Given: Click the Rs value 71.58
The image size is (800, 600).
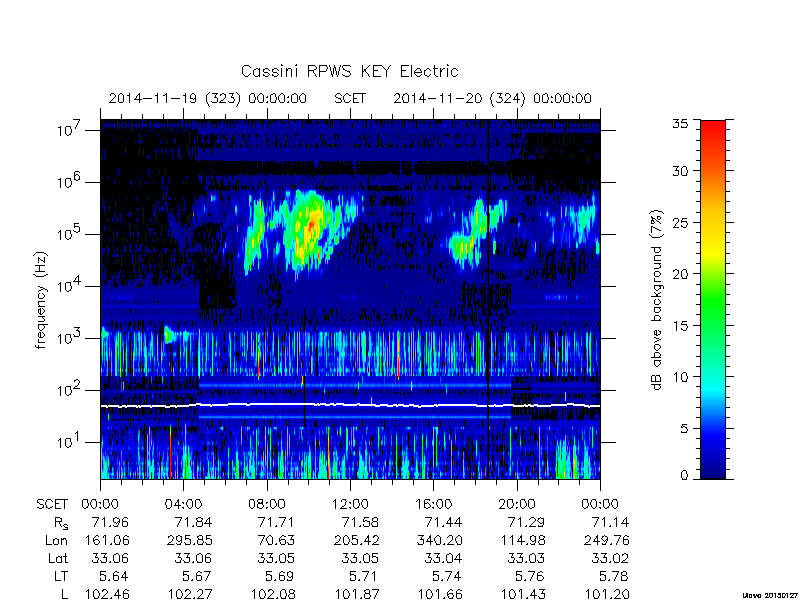Looking at the screenshot, I should 360,522.
